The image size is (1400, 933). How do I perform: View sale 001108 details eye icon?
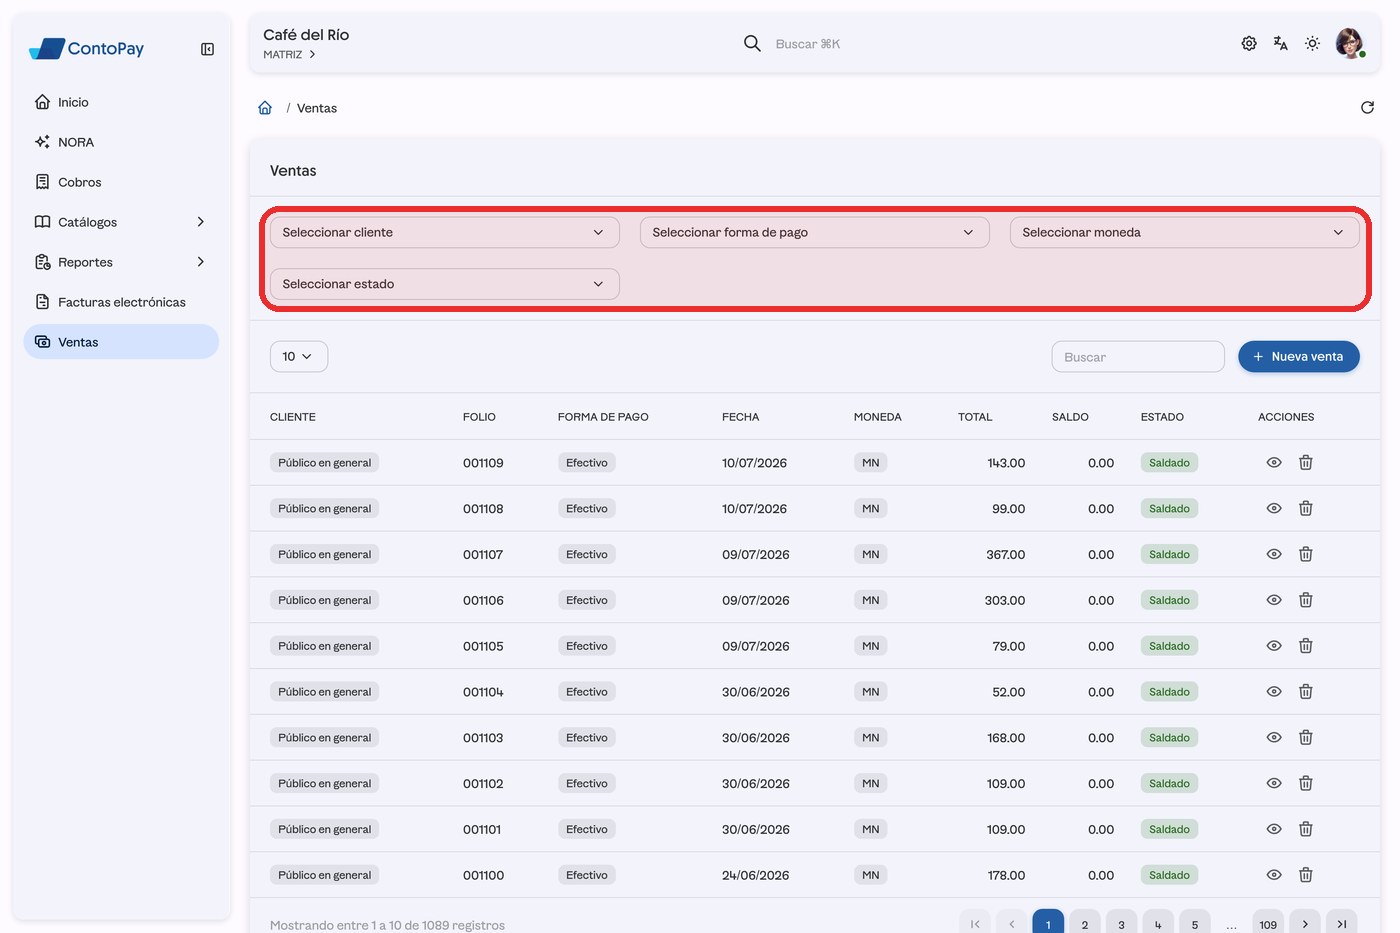tap(1273, 508)
